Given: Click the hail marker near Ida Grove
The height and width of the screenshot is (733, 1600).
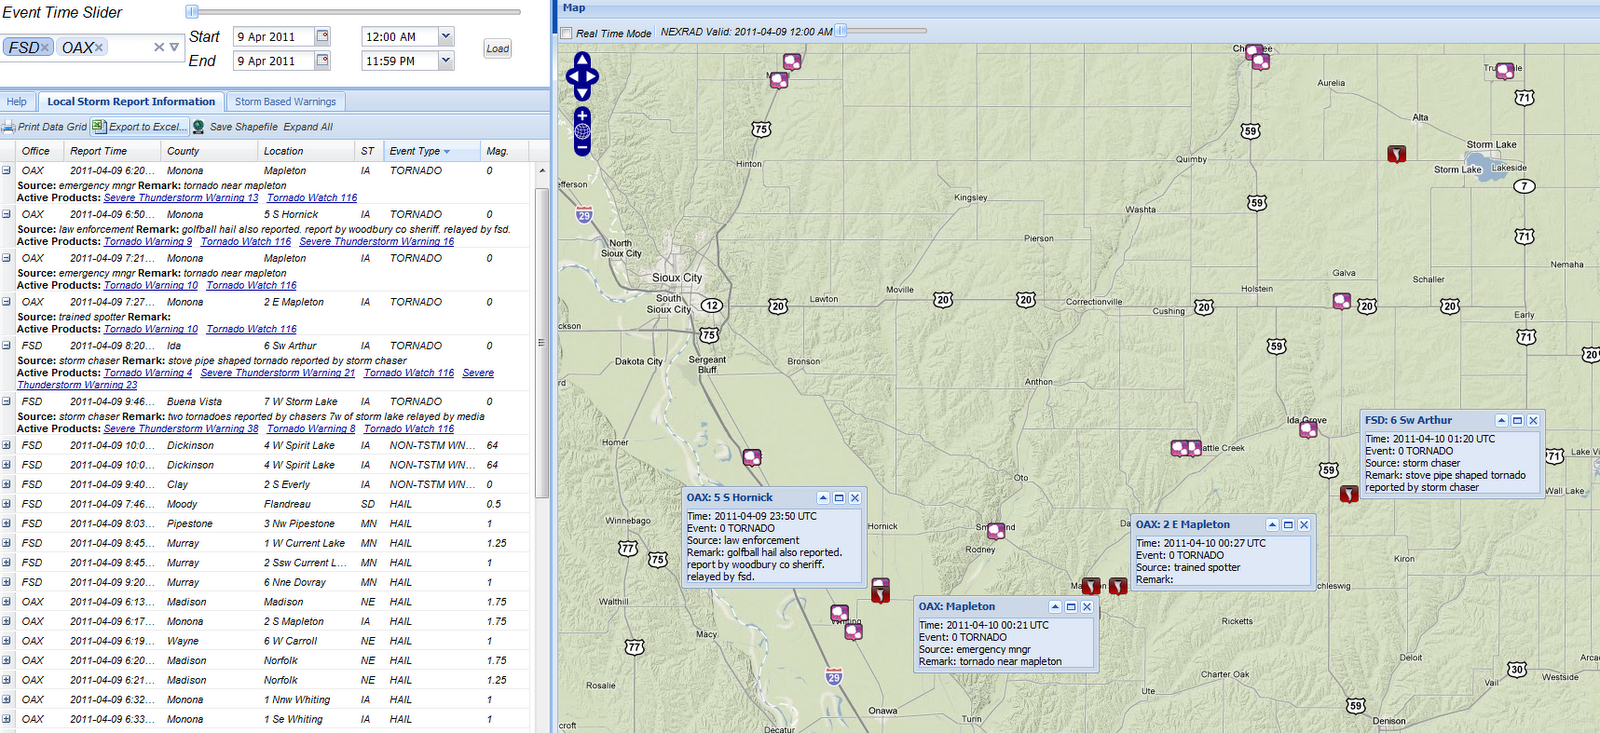Looking at the screenshot, I should click(x=1308, y=430).
